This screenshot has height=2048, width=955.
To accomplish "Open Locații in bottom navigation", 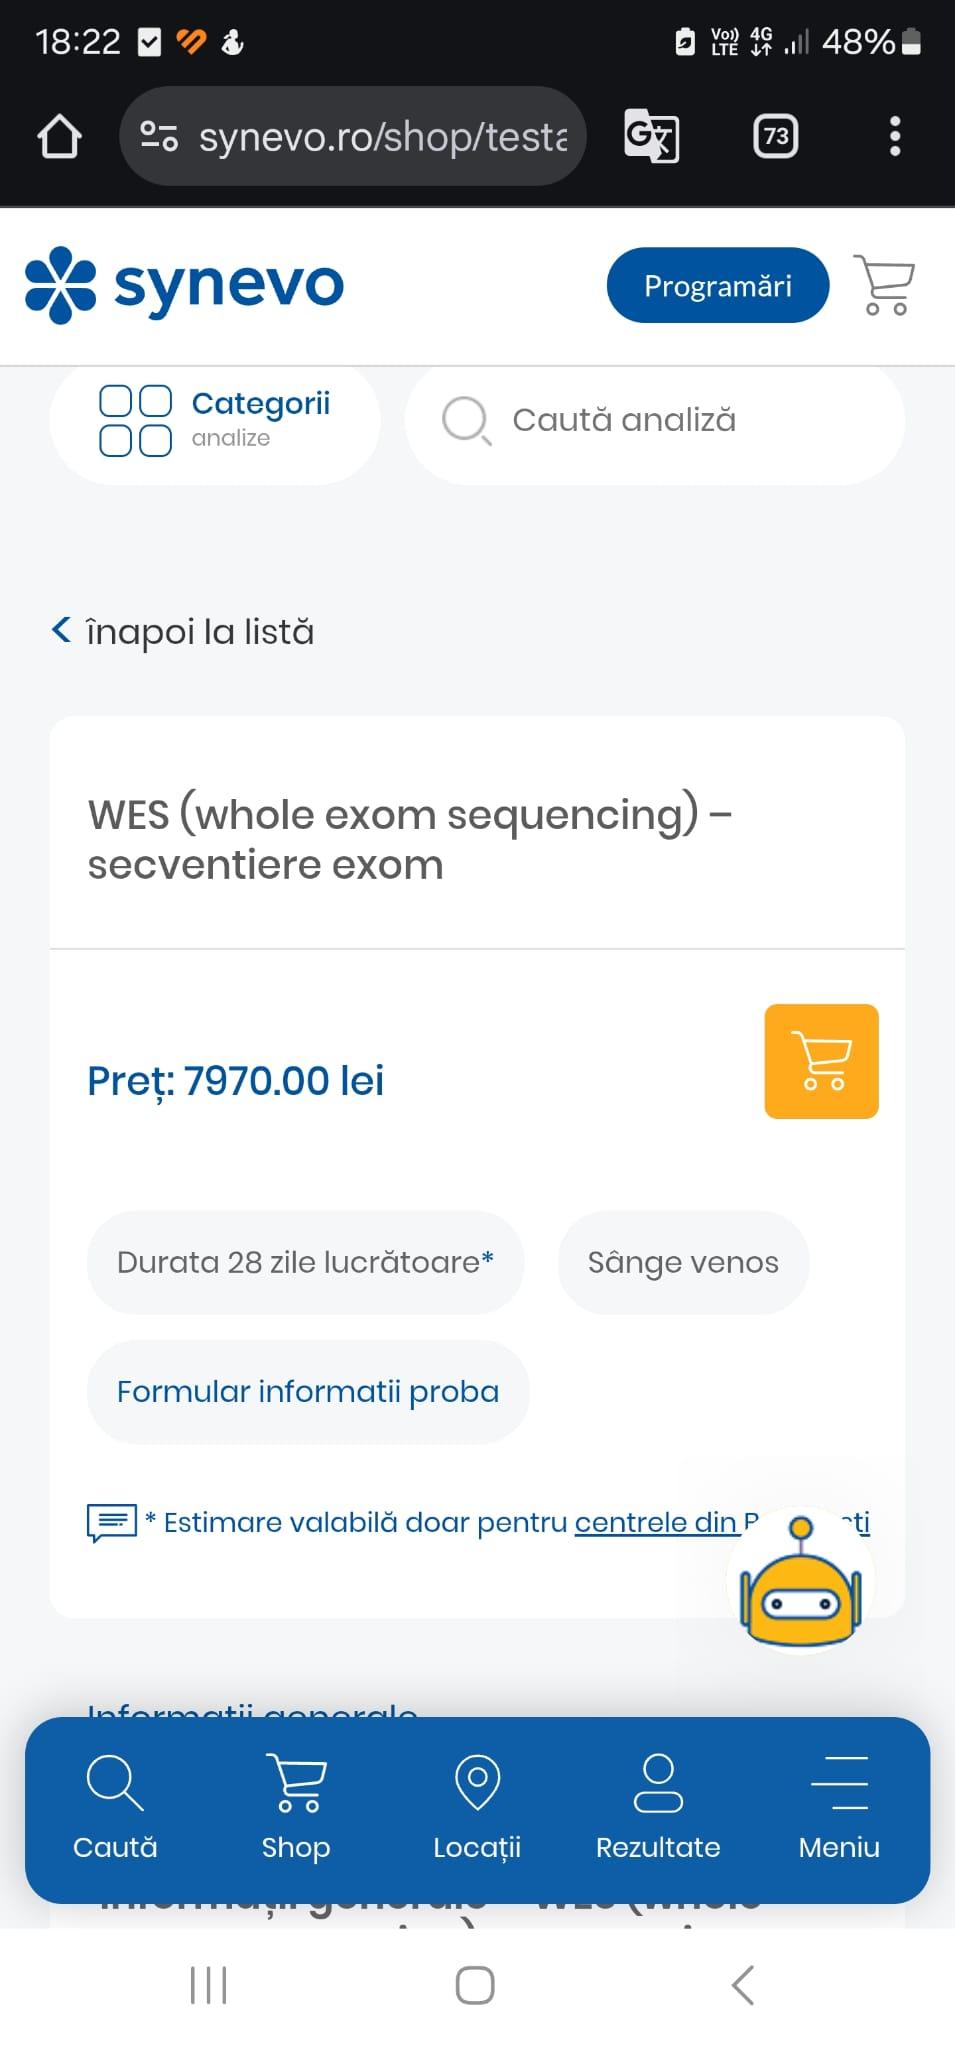I will click(477, 1807).
